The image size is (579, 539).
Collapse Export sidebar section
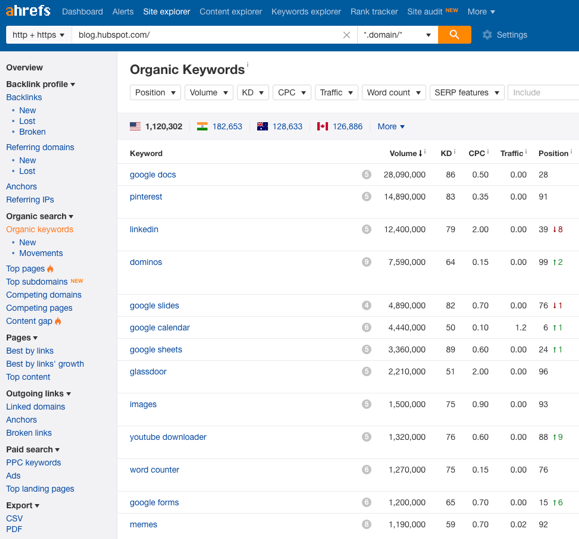point(23,505)
